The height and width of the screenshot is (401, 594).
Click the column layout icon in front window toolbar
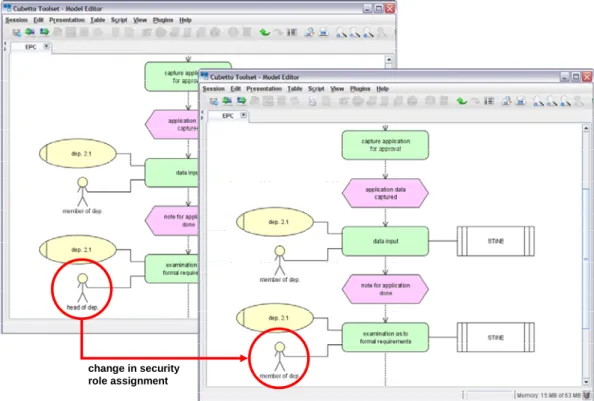[x=489, y=101]
